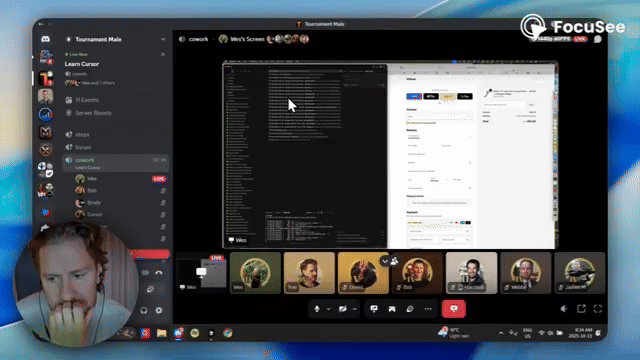Open the 11 Events item

(87, 100)
